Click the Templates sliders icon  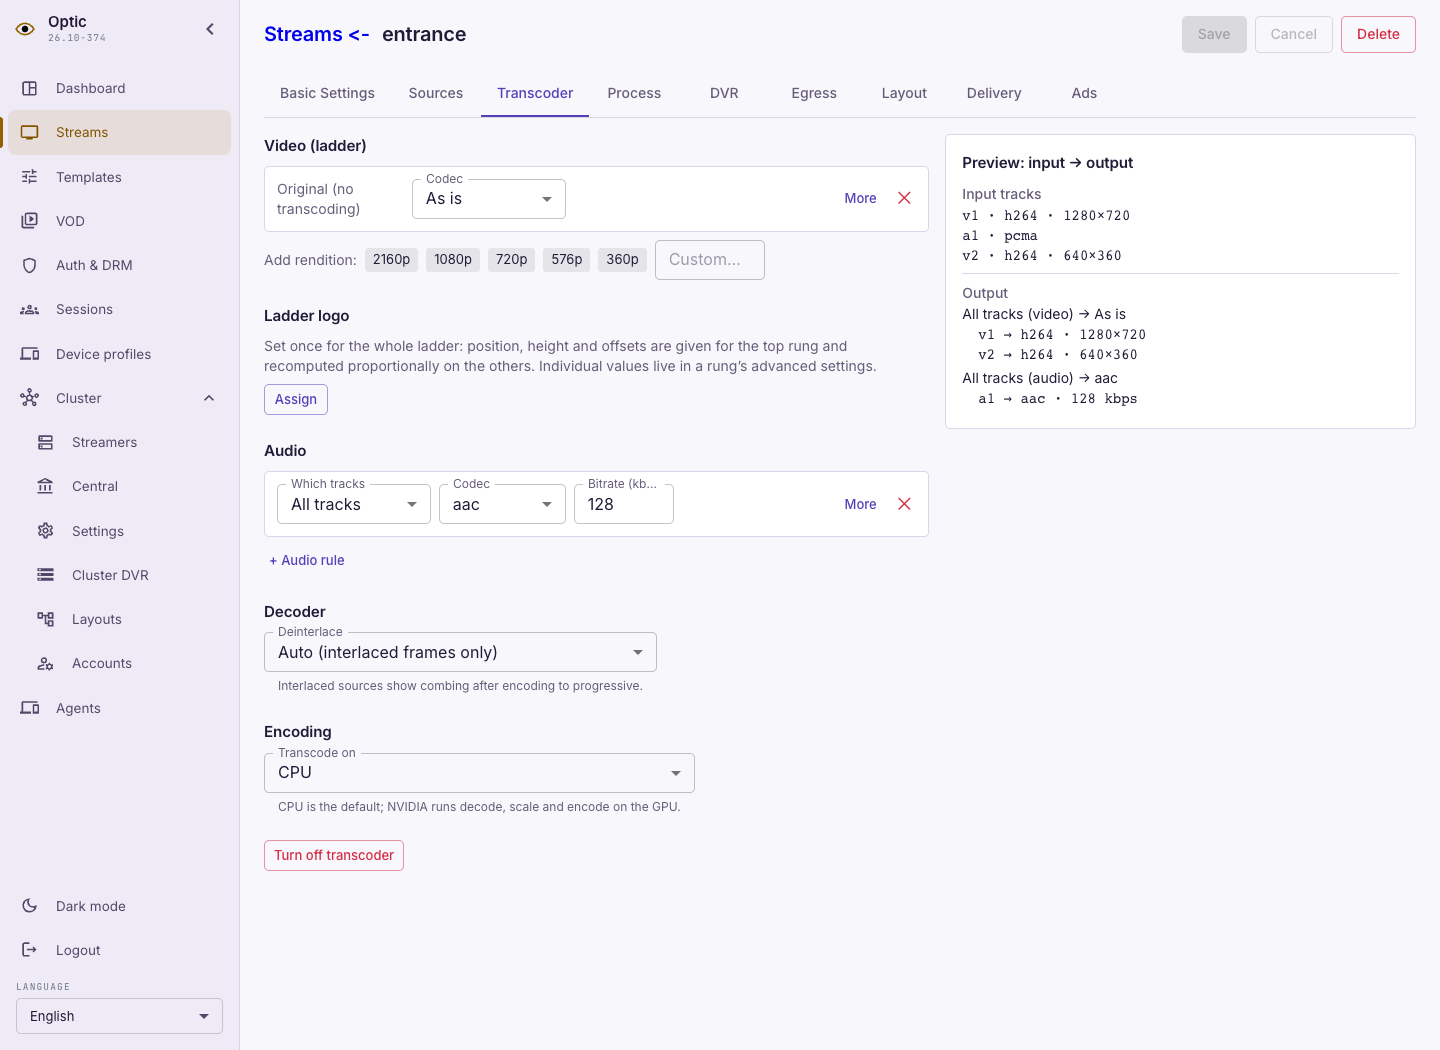pyautogui.click(x=30, y=177)
